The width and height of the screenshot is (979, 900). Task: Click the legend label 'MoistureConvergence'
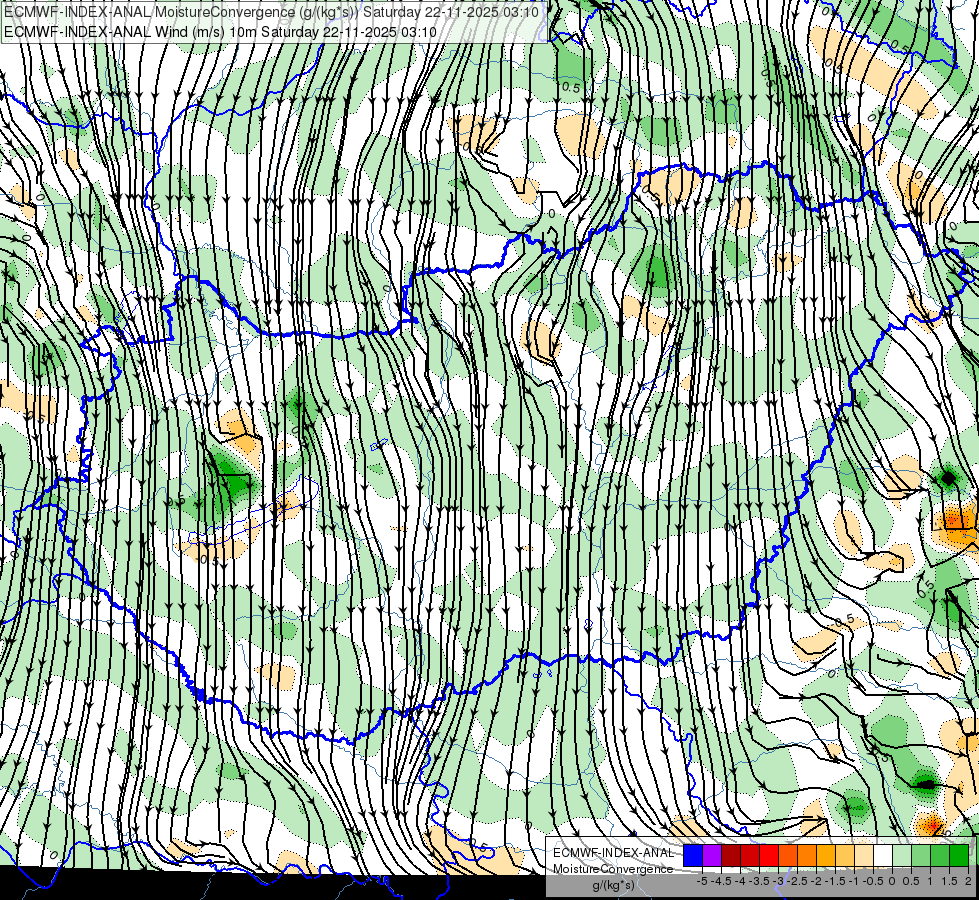tap(613, 869)
